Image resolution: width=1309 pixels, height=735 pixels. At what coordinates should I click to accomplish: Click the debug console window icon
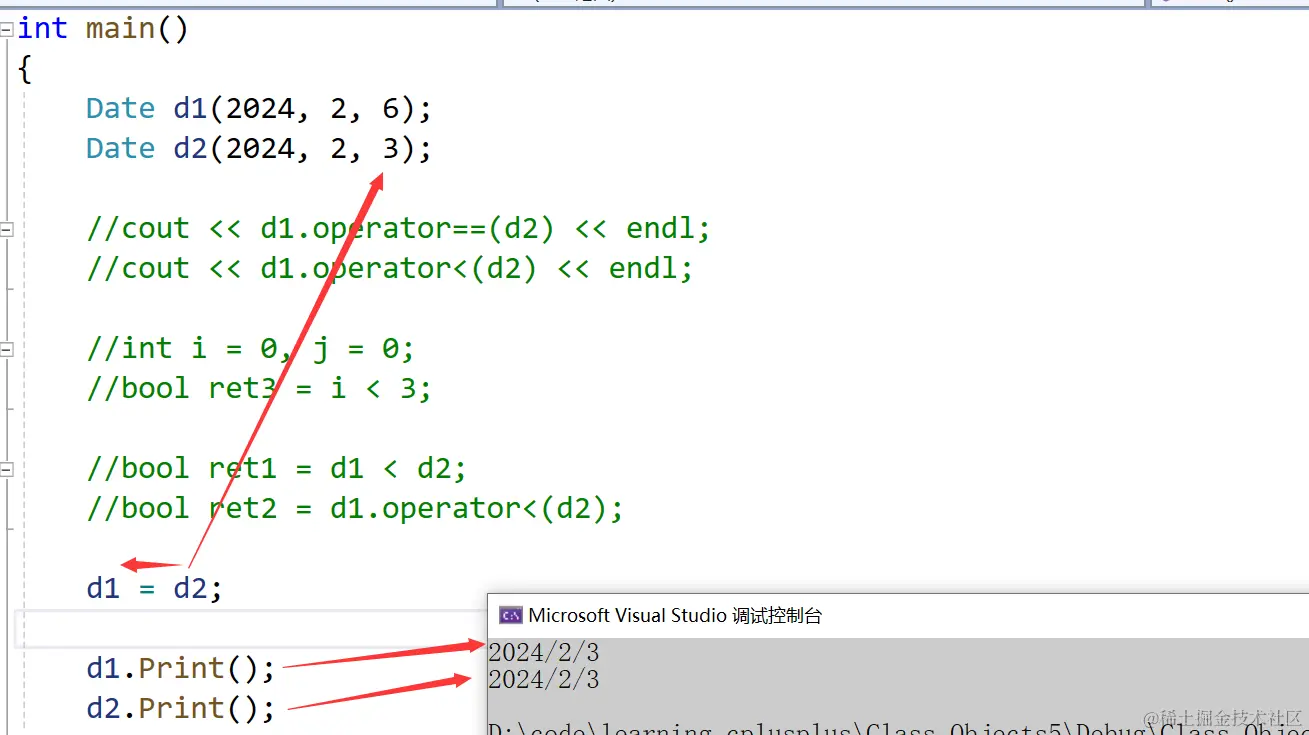click(510, 615)
